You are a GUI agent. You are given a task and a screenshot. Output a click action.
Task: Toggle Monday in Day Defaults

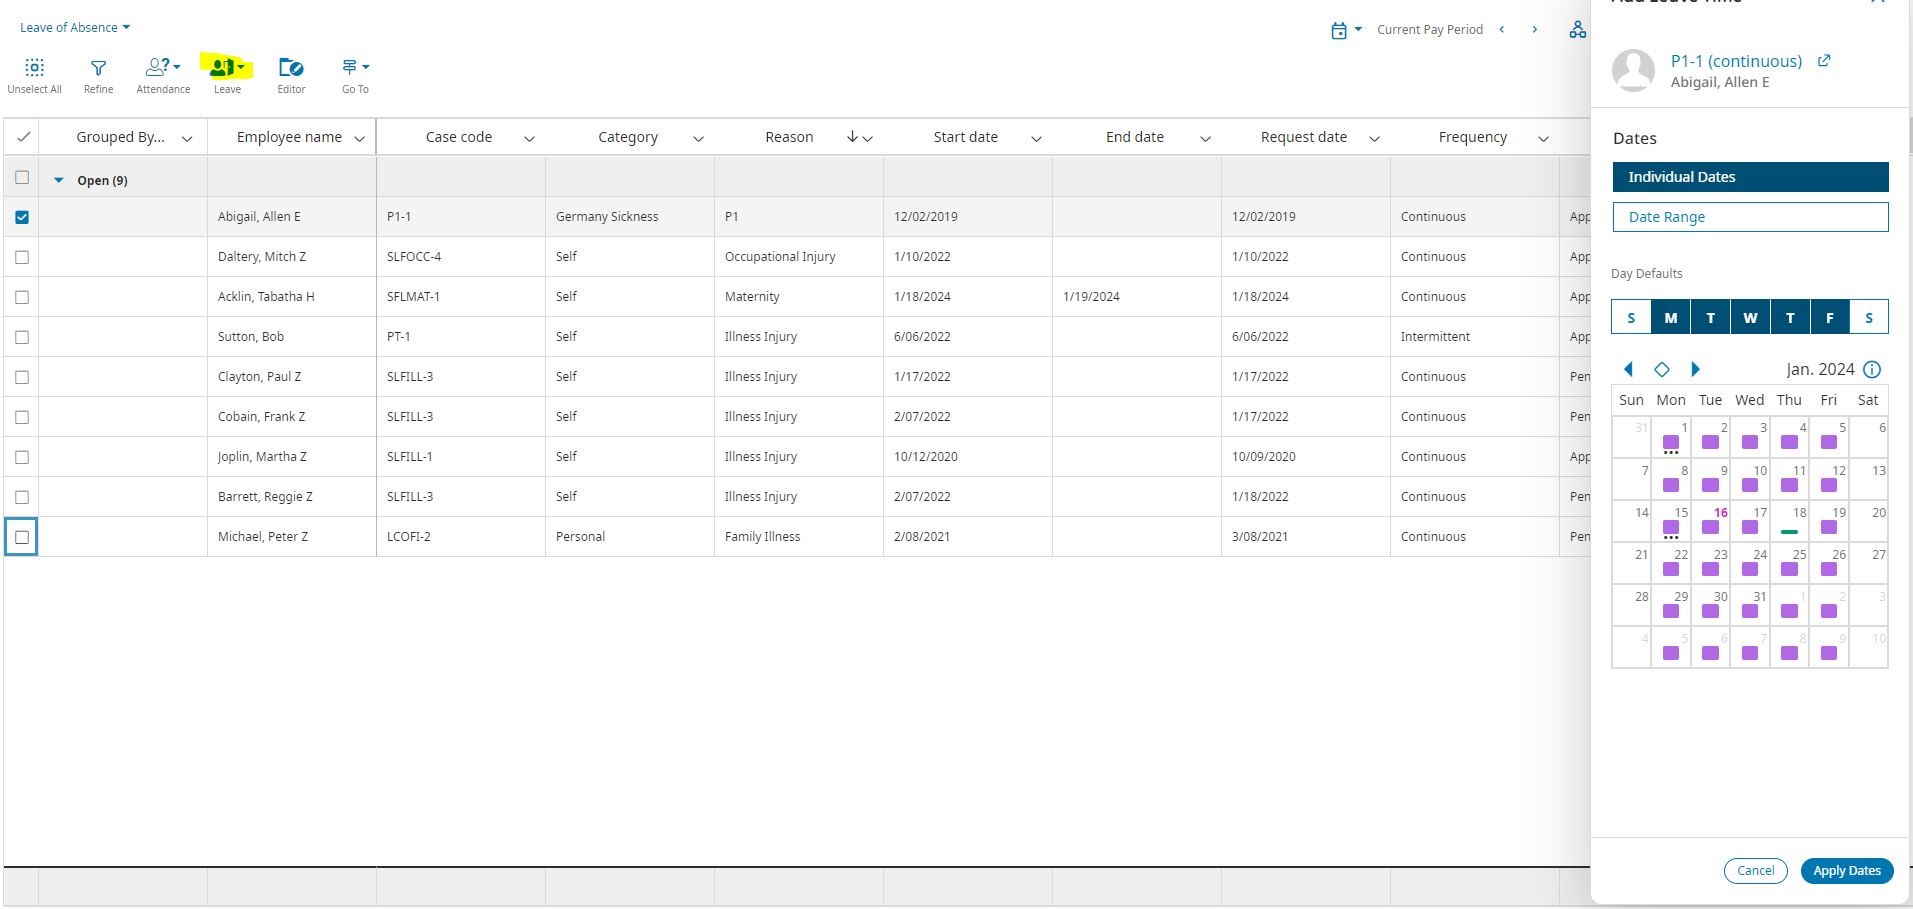pyautogui.click(x=1670, y=318)
